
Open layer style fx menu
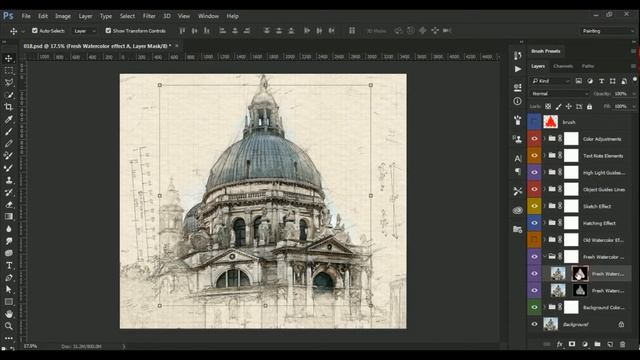(560, 344)
